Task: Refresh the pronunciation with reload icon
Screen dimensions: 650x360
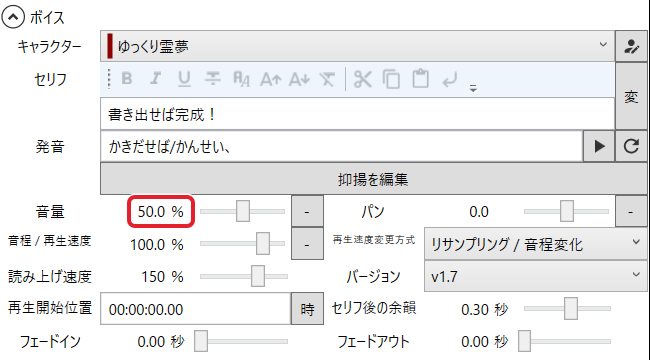Action: [x=631, y=146]
